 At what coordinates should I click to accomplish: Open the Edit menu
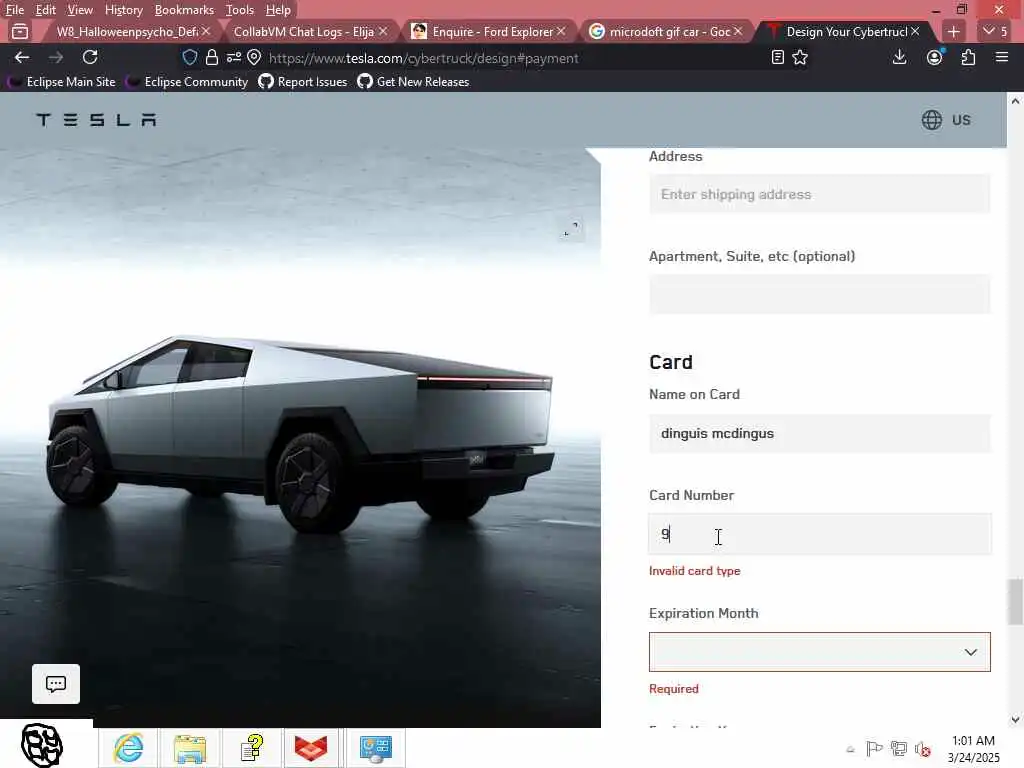[45, 10]
